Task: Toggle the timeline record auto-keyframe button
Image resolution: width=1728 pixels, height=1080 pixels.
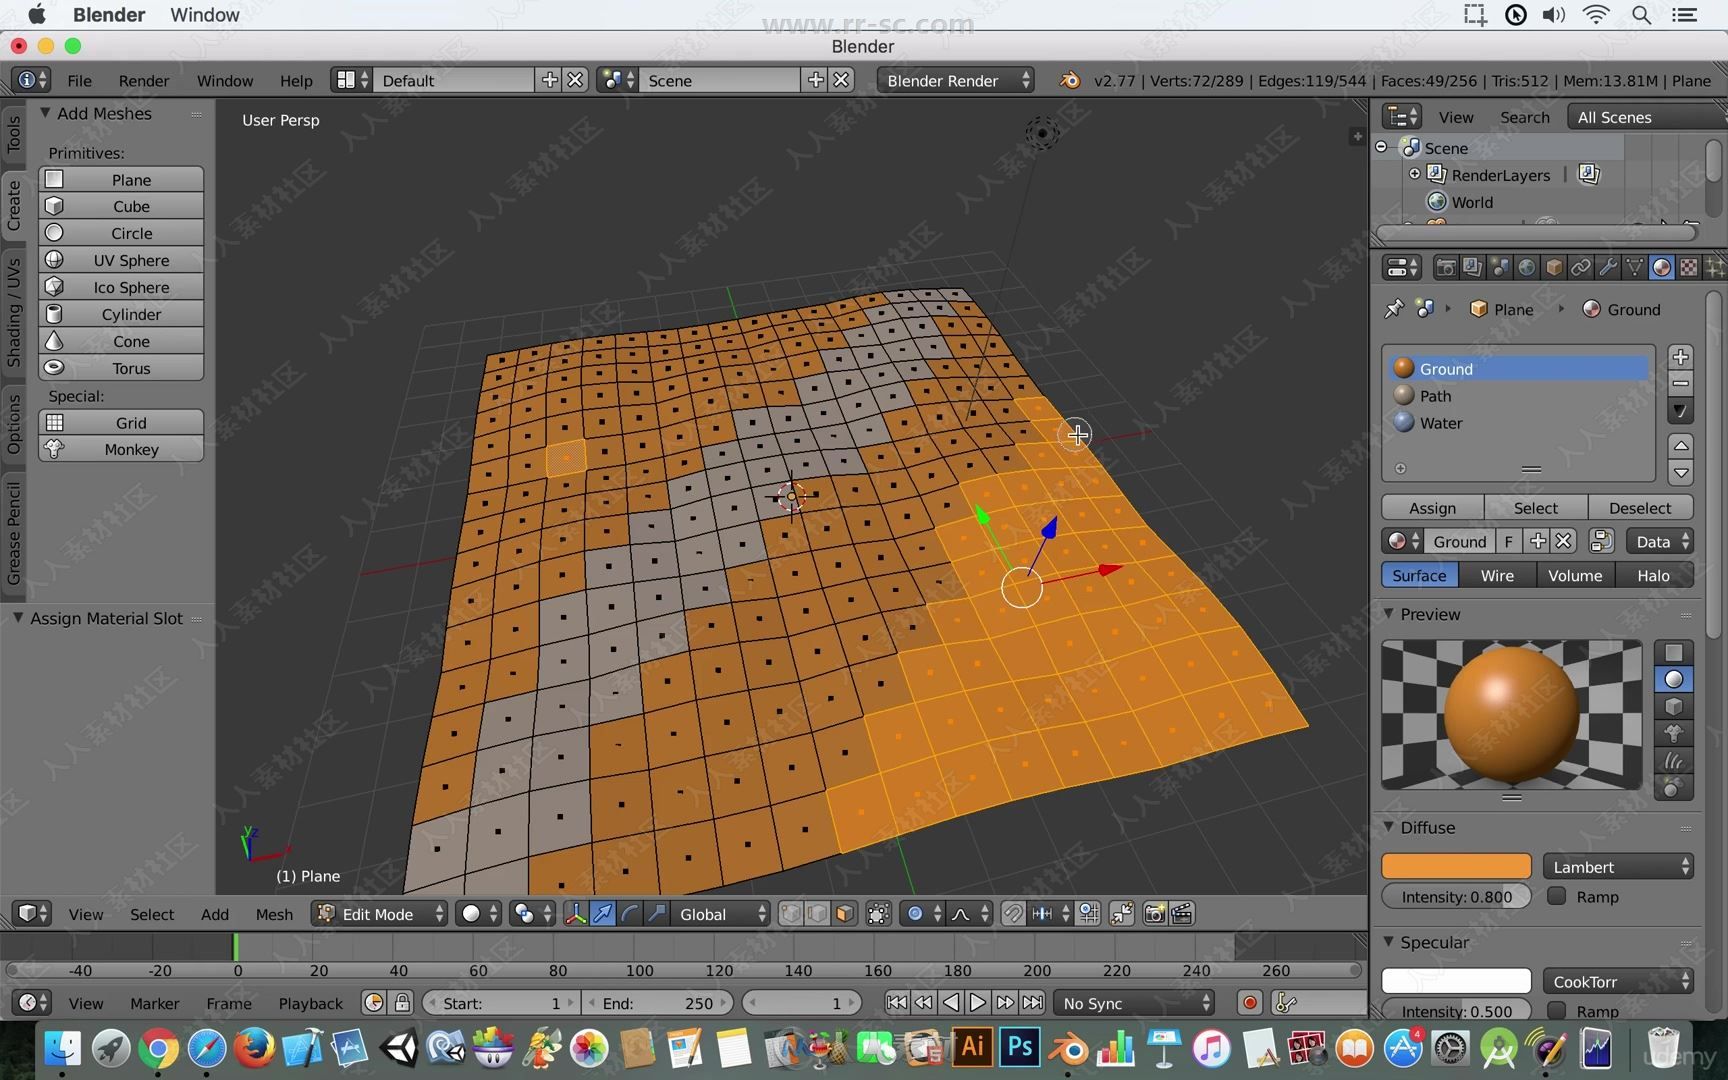Action: click(x=1249, y=1003)
